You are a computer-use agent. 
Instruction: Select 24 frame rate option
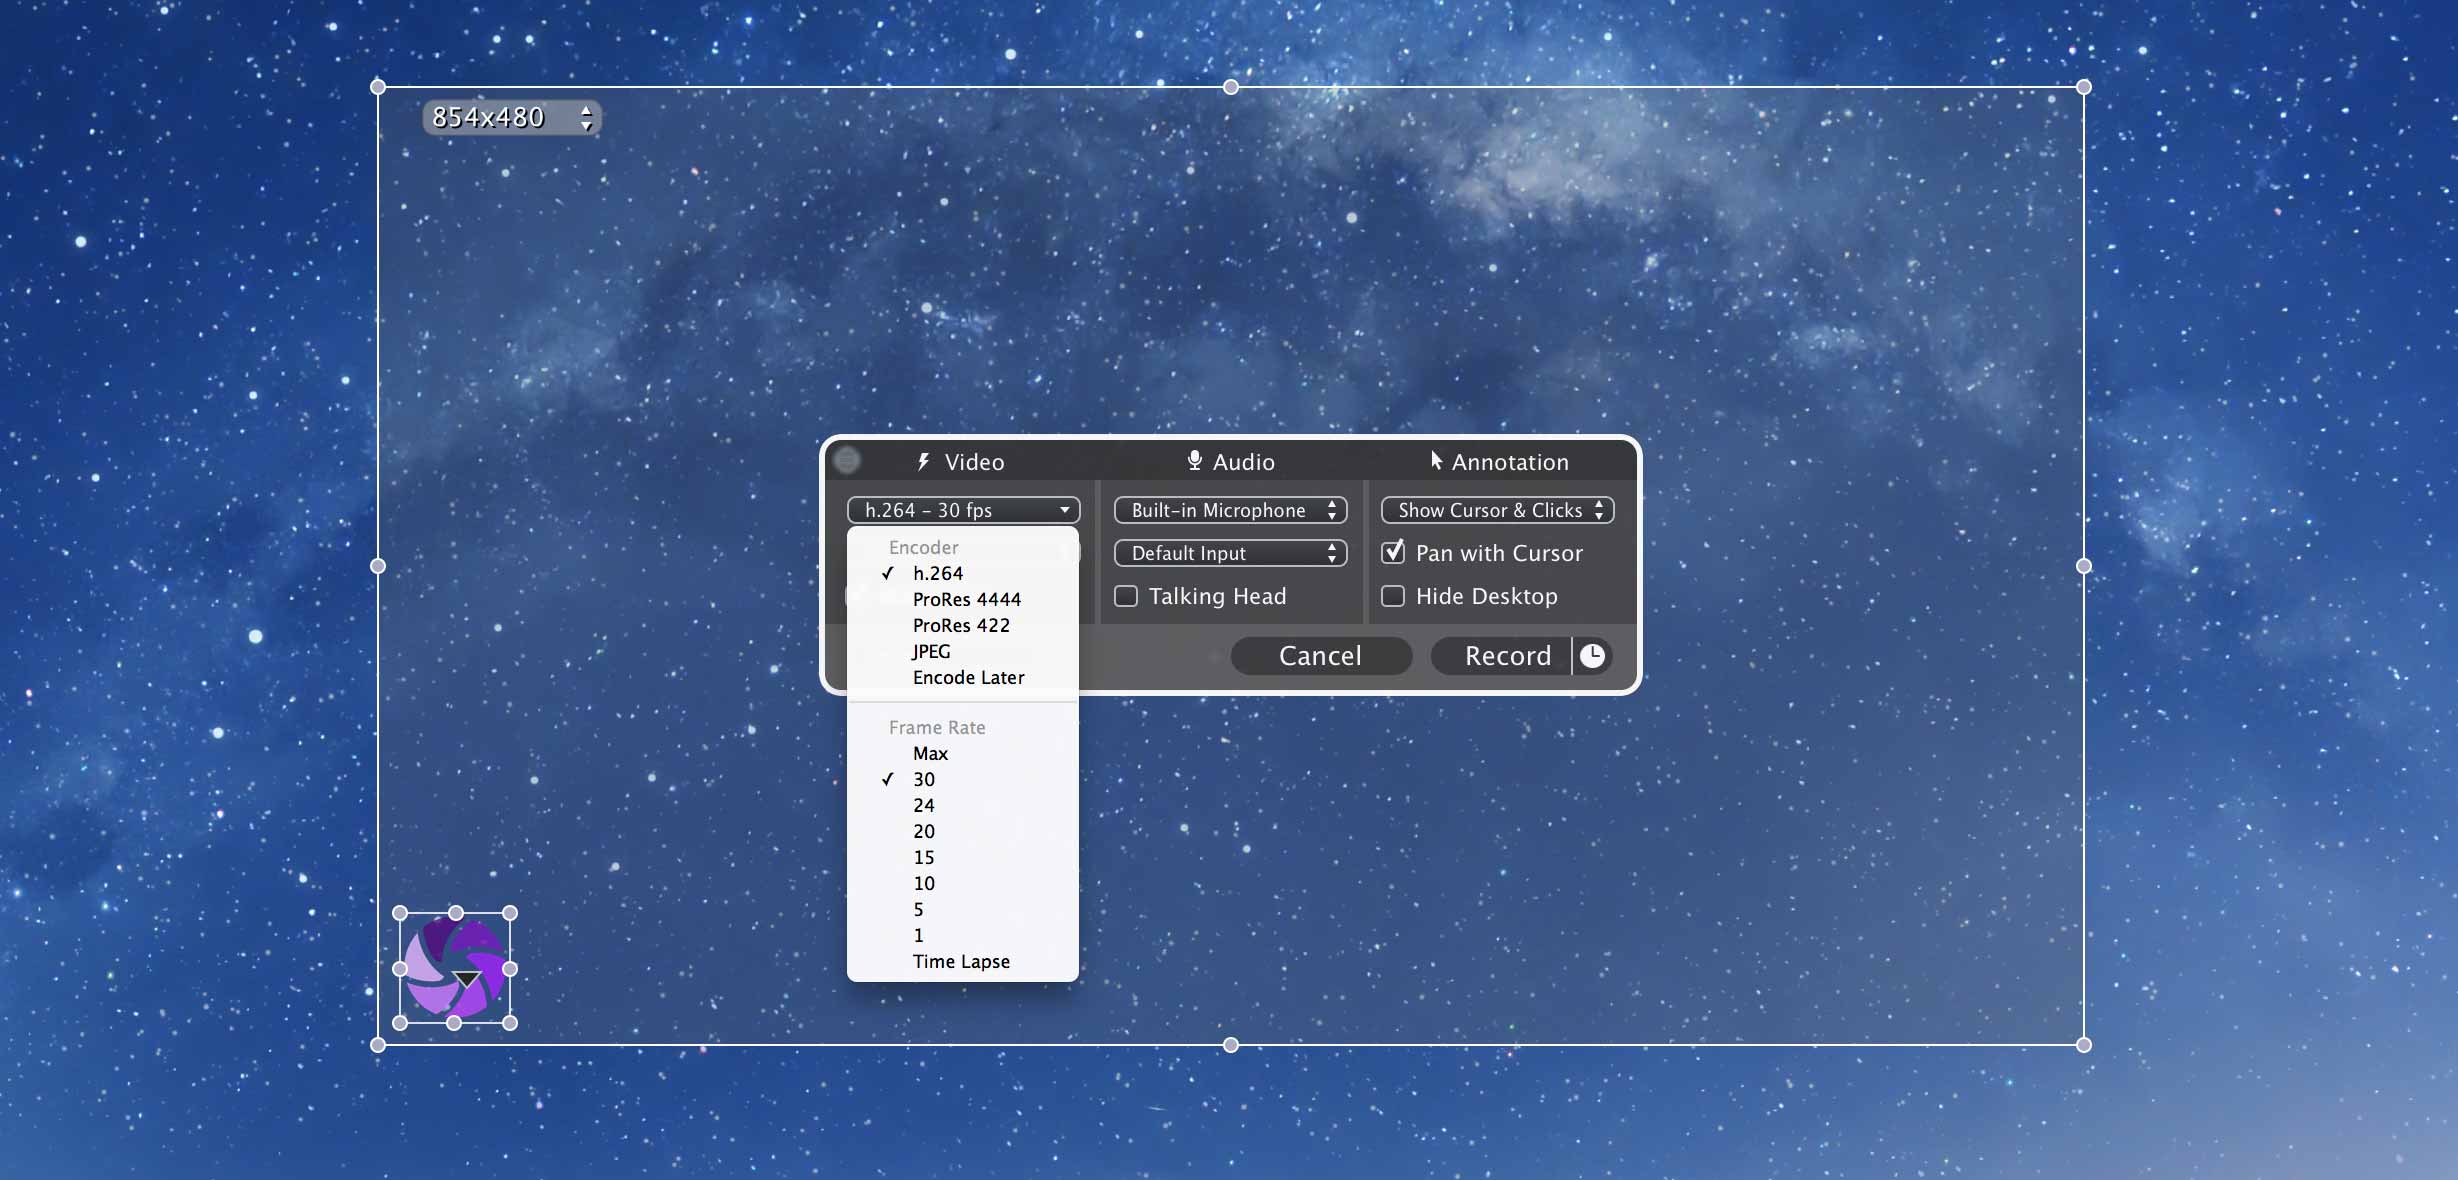pos(963,805)
